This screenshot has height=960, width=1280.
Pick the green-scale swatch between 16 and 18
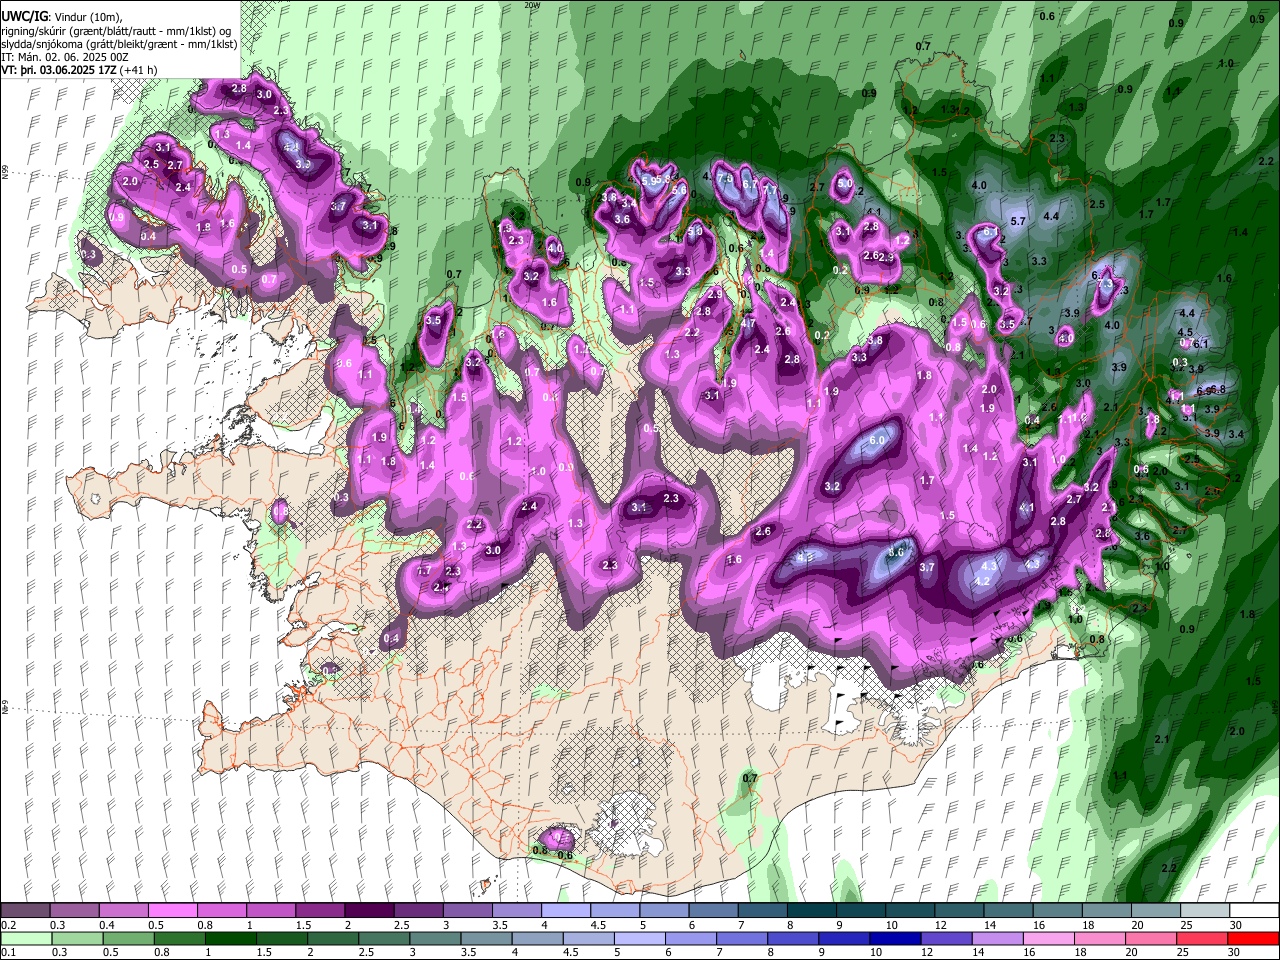pos(1049,938)
